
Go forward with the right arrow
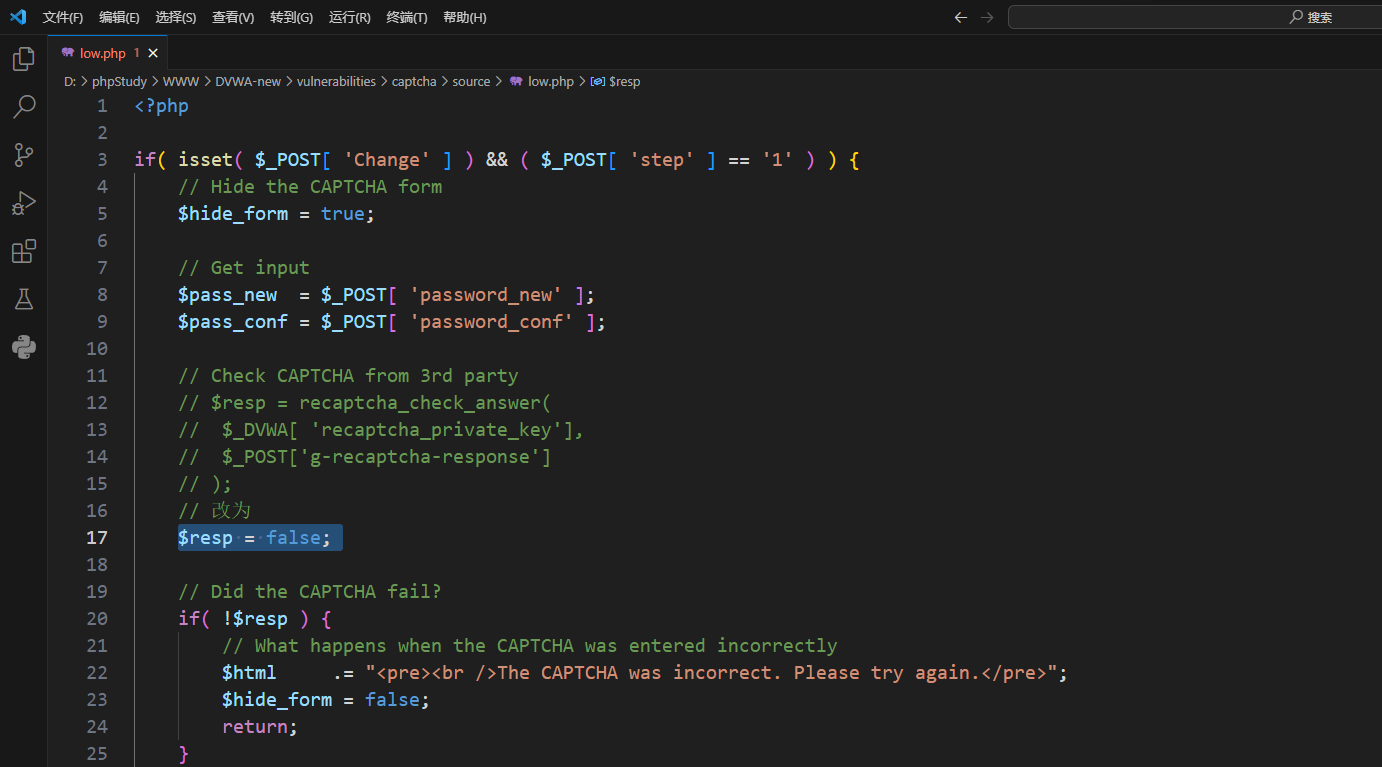pos(987,17)
